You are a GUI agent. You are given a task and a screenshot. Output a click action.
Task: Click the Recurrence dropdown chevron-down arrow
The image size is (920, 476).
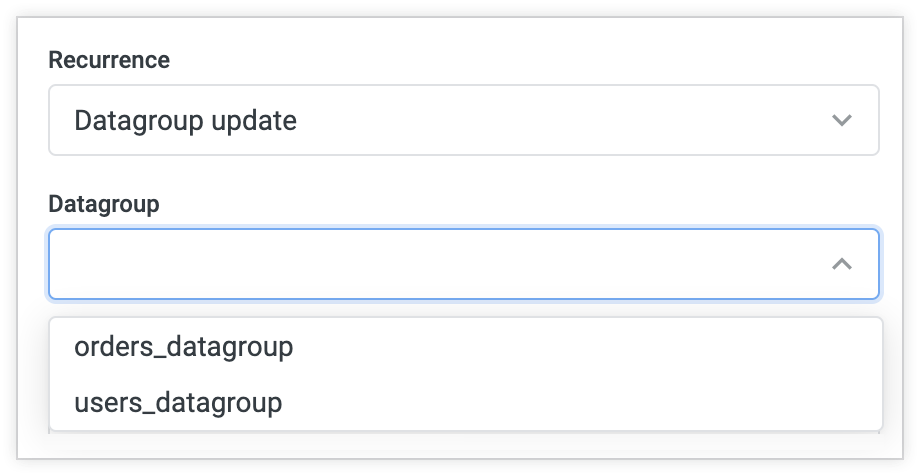pyautogui.click(x=842, y=121)
